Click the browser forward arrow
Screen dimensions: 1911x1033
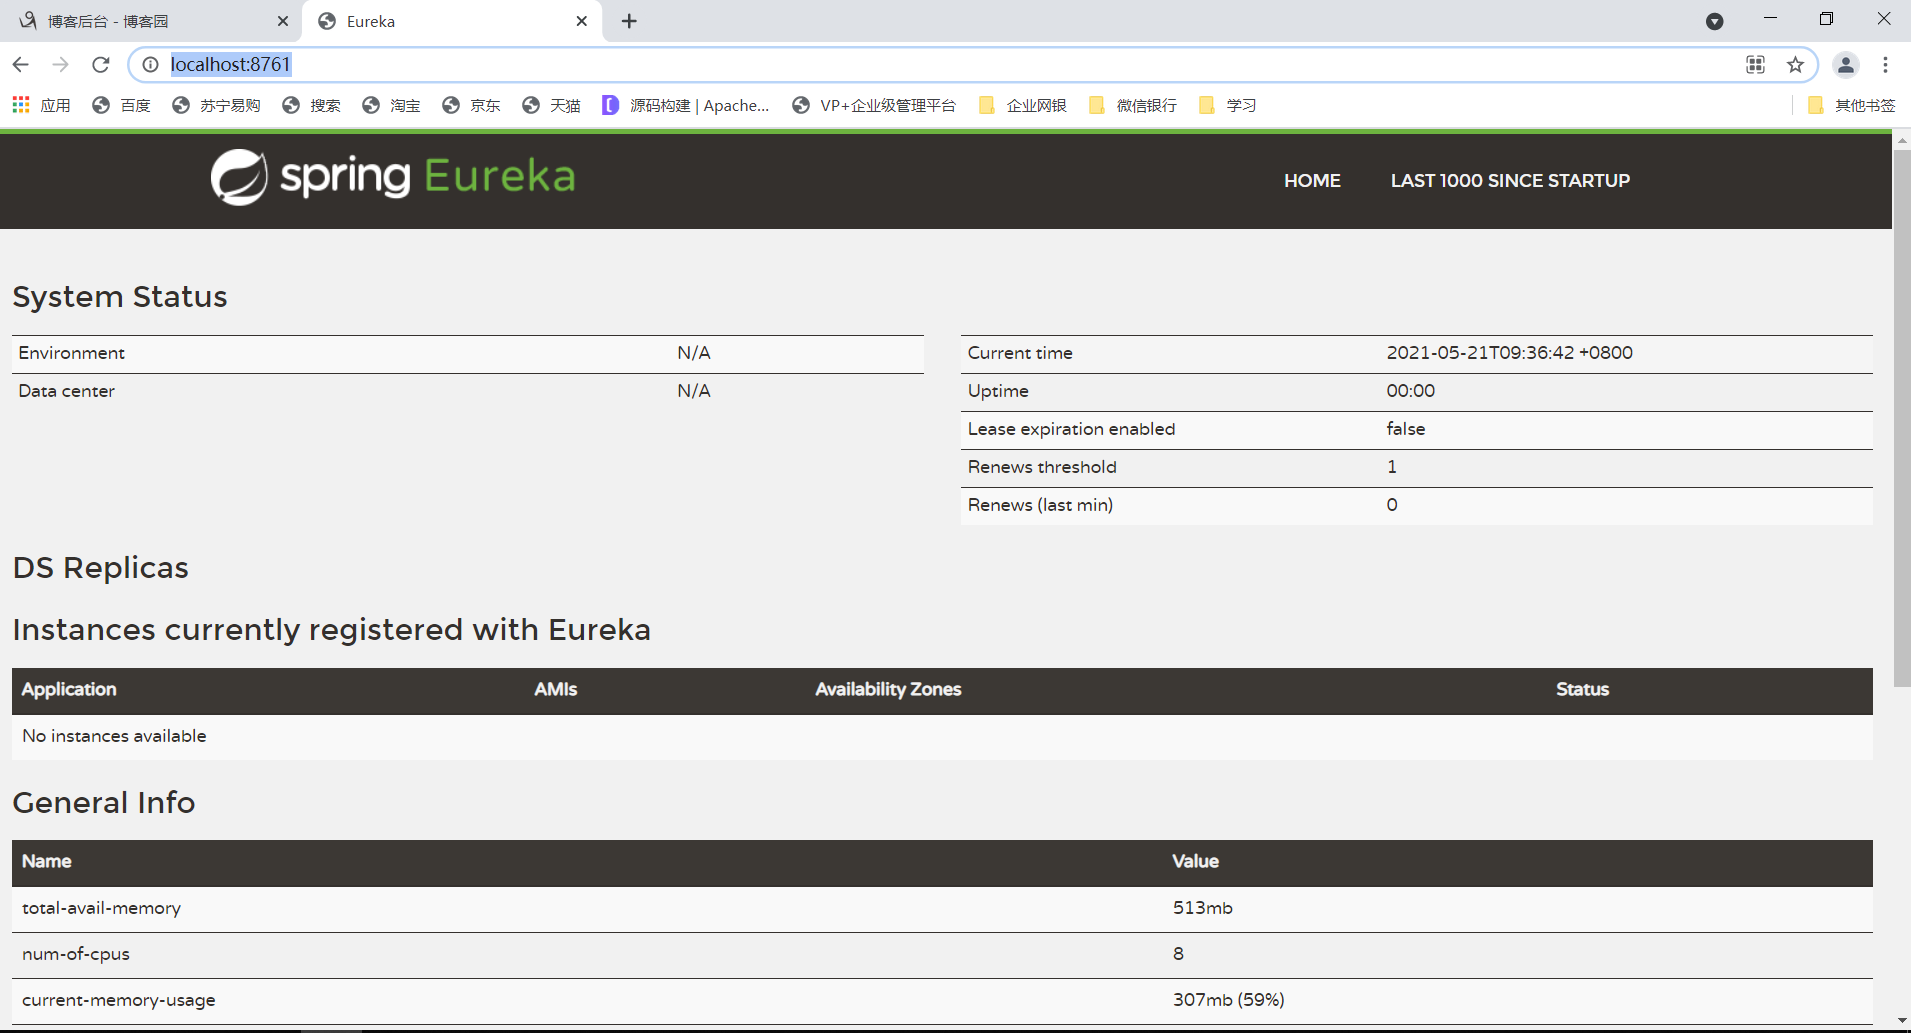click(x=61, y=65)
